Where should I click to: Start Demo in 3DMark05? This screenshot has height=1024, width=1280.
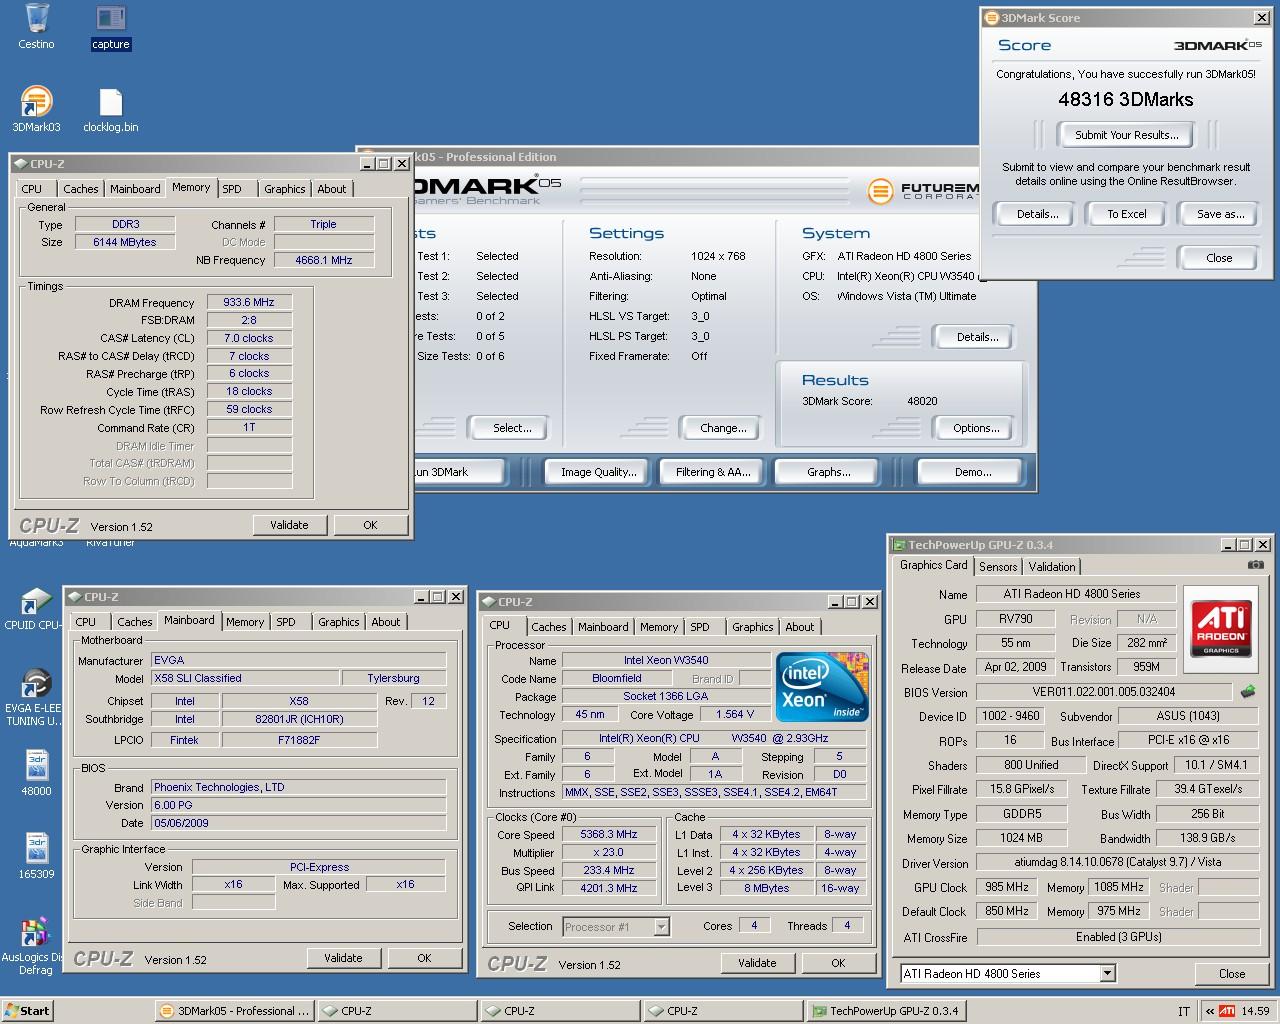coord(972,472)
